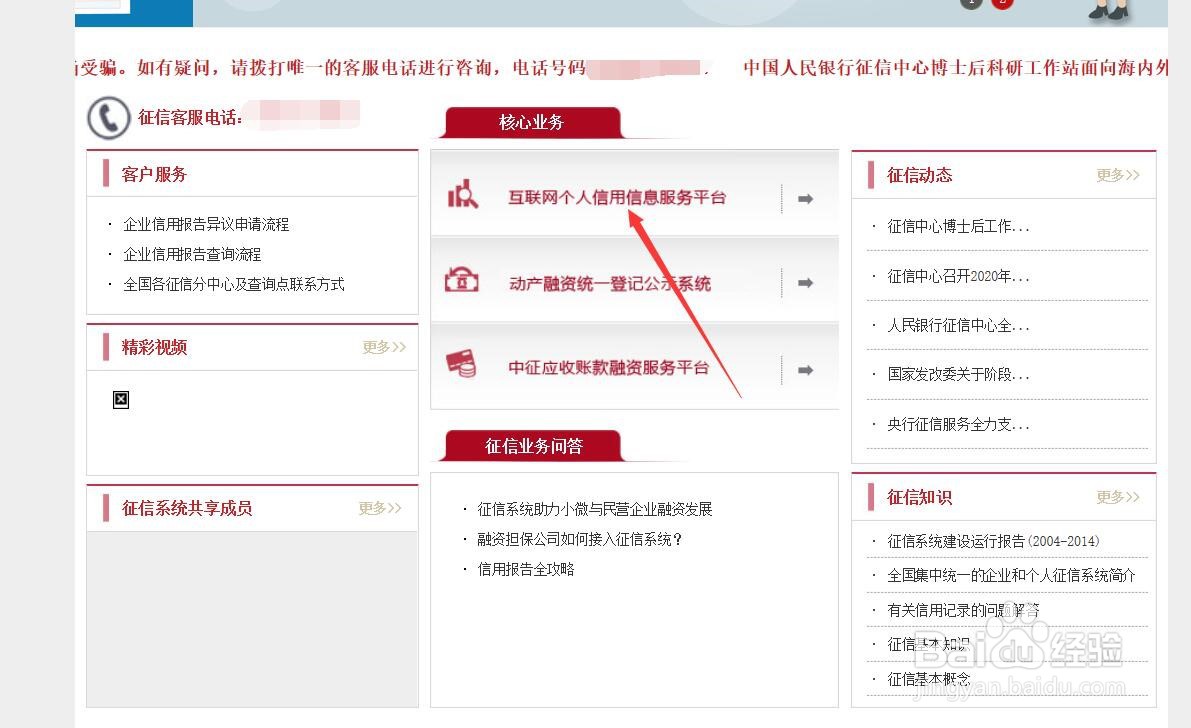Click the 客户服务 panel heading

(x=154, y=175)
